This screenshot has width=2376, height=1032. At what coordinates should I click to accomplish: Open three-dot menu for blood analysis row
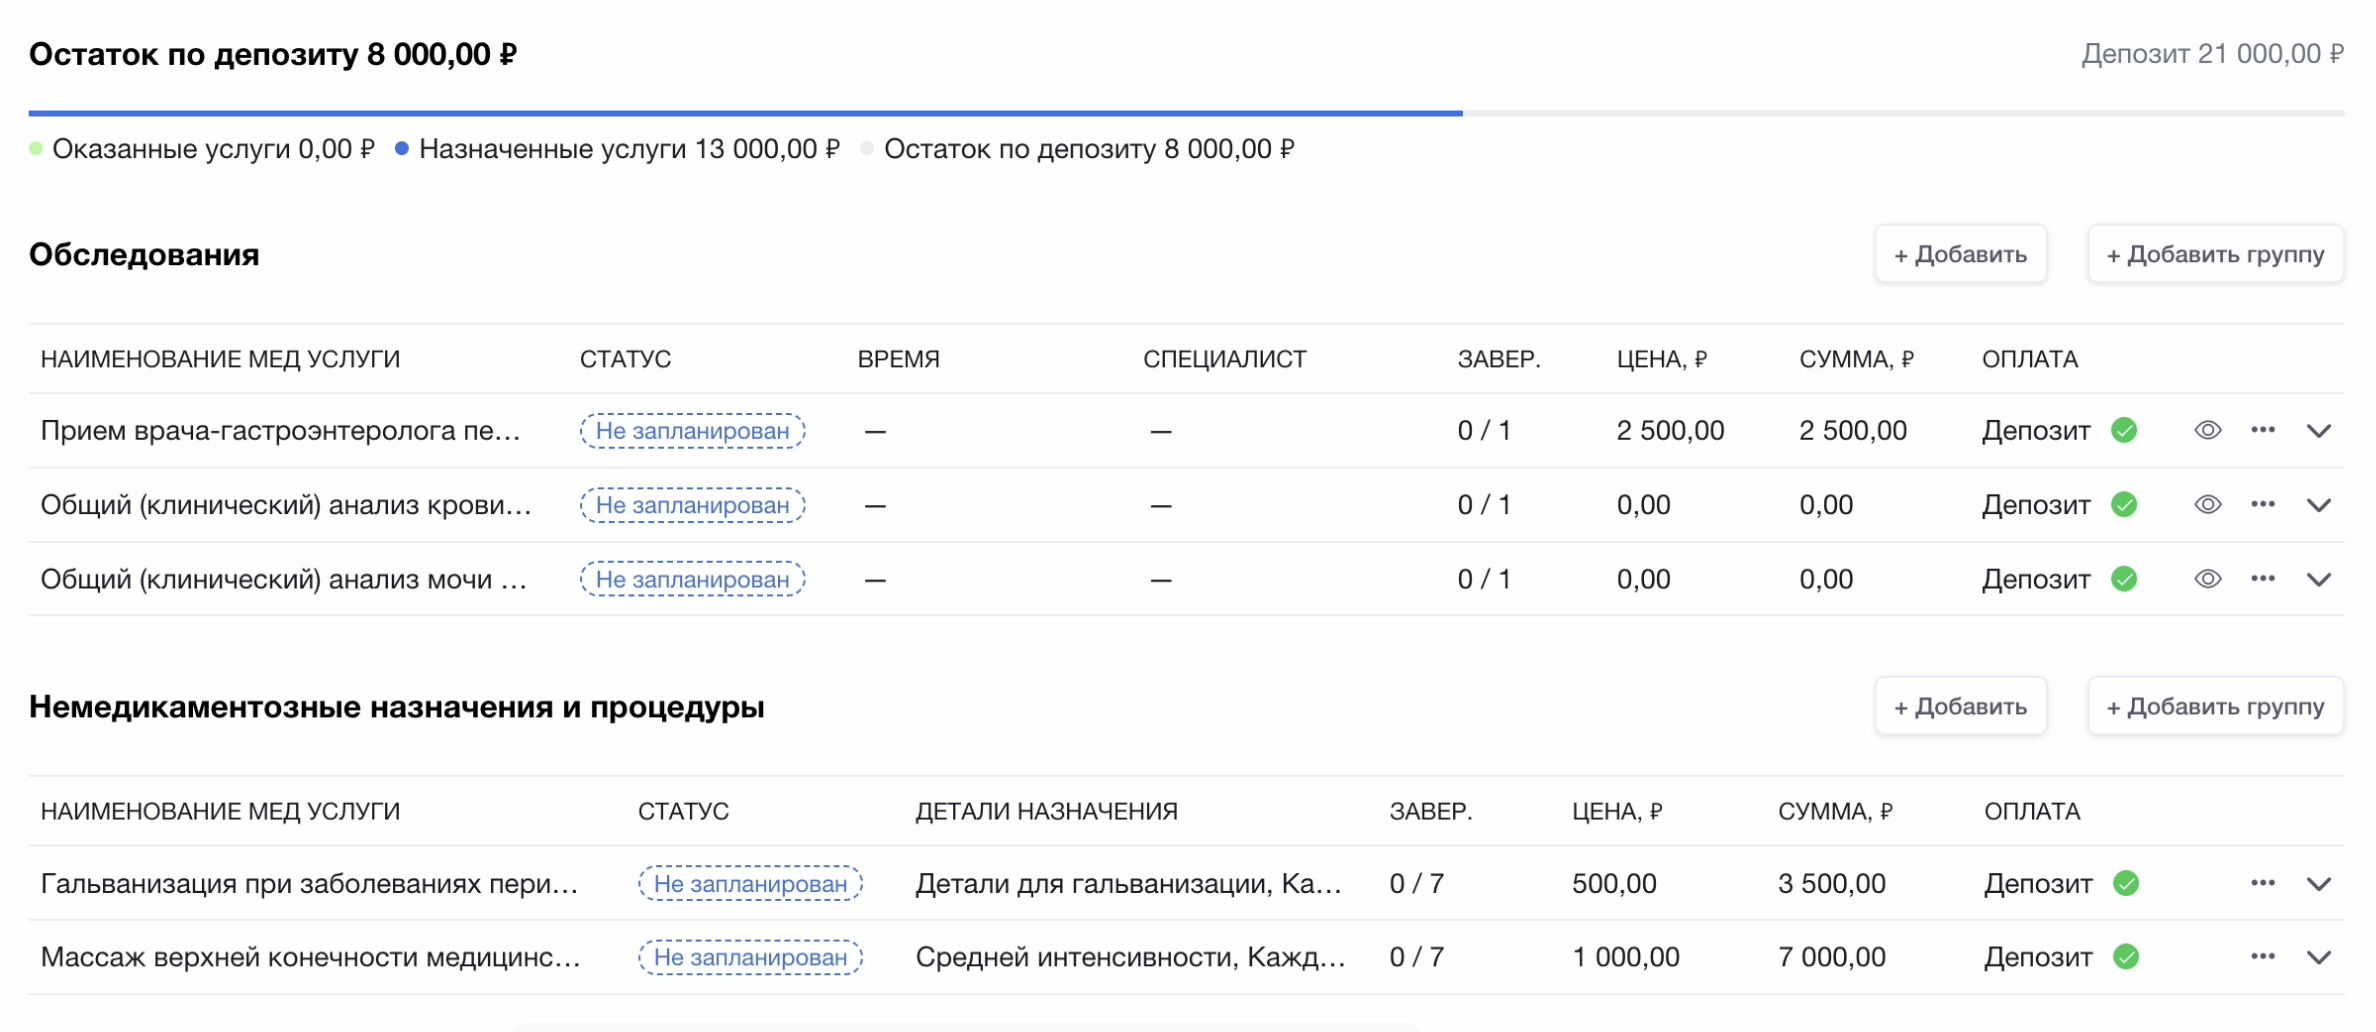[x=2262, y=504]
